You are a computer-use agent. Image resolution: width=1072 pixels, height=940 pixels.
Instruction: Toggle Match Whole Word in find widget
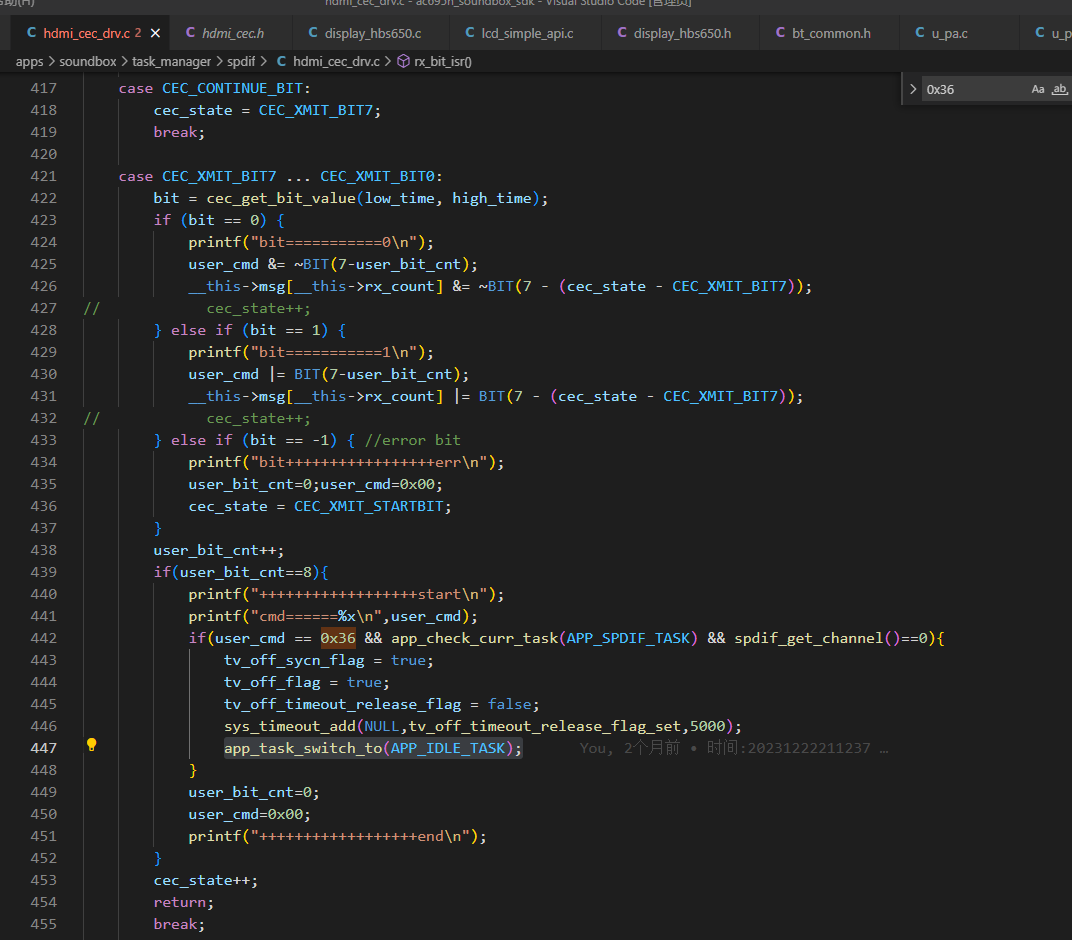tap(1059, 90)
